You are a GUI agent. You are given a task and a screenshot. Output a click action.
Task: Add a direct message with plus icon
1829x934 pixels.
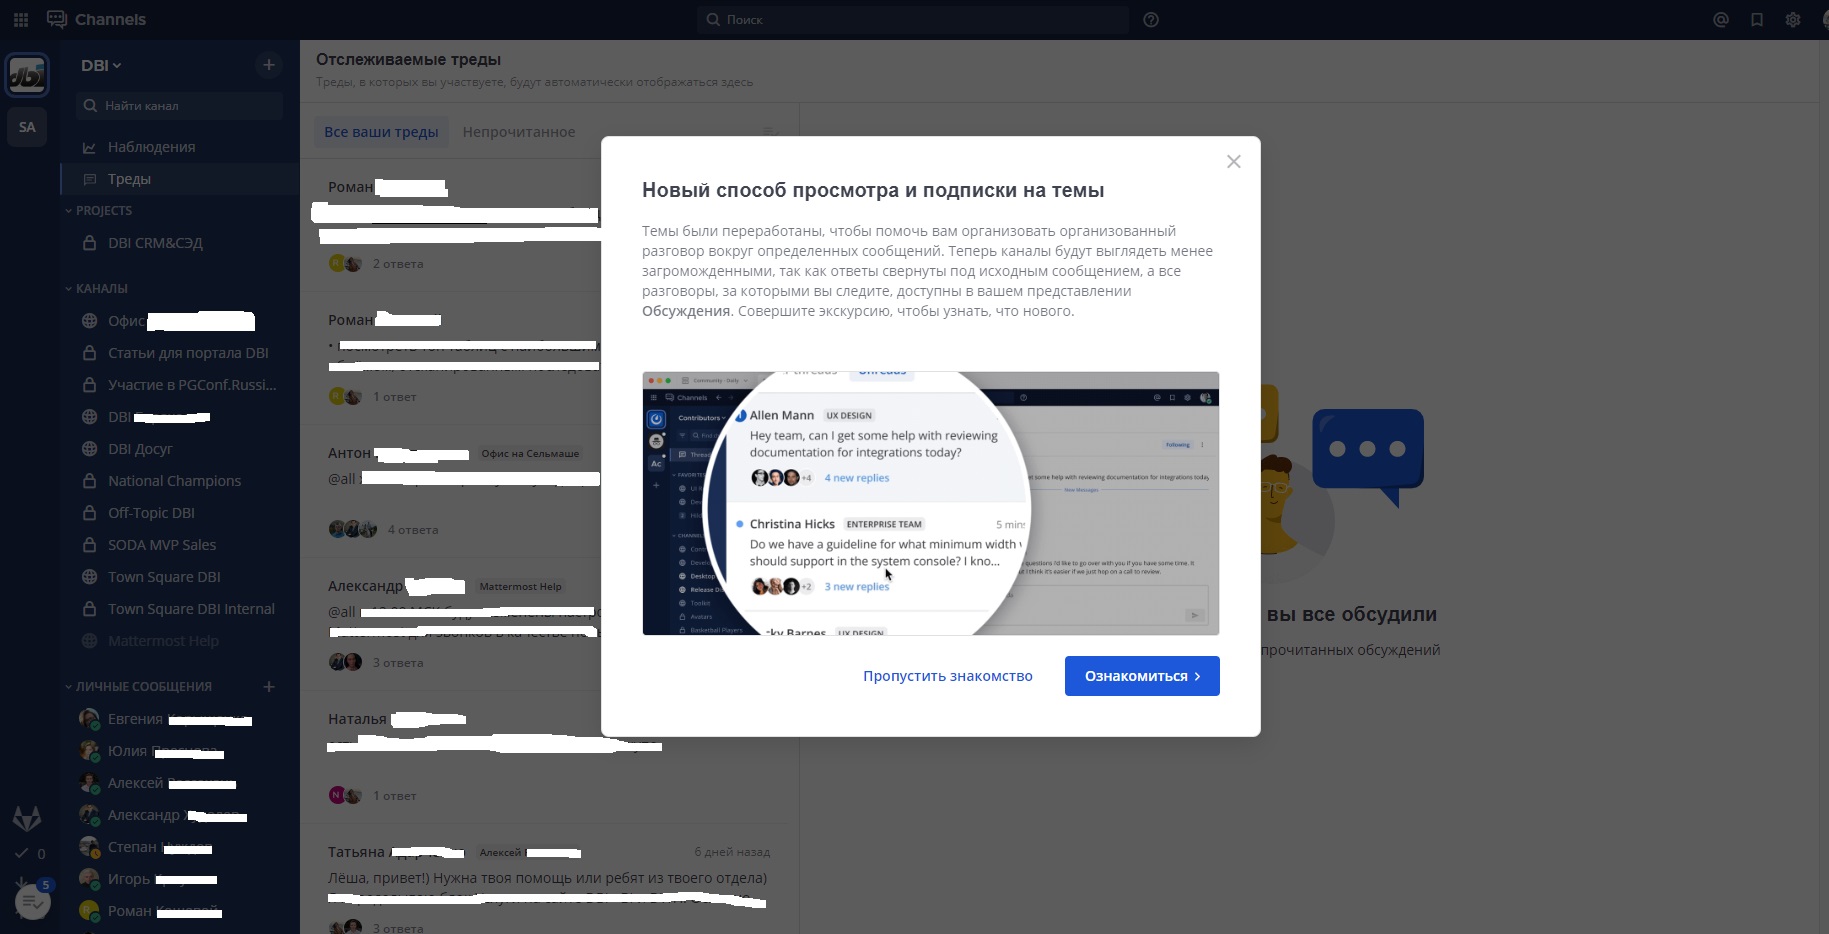268,687
